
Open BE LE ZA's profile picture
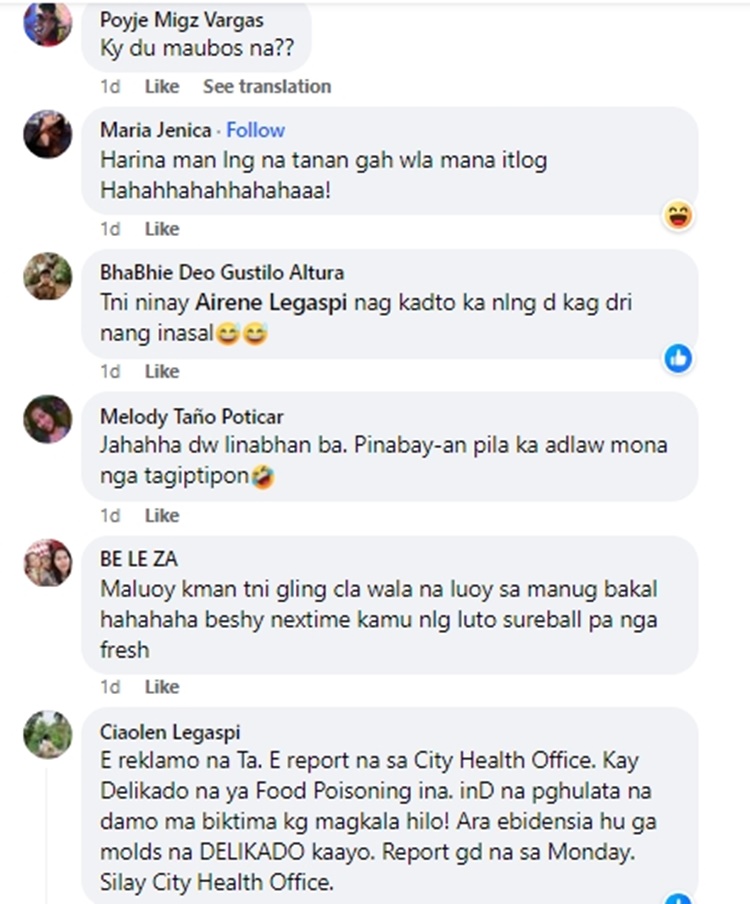[x=47, y=563]
